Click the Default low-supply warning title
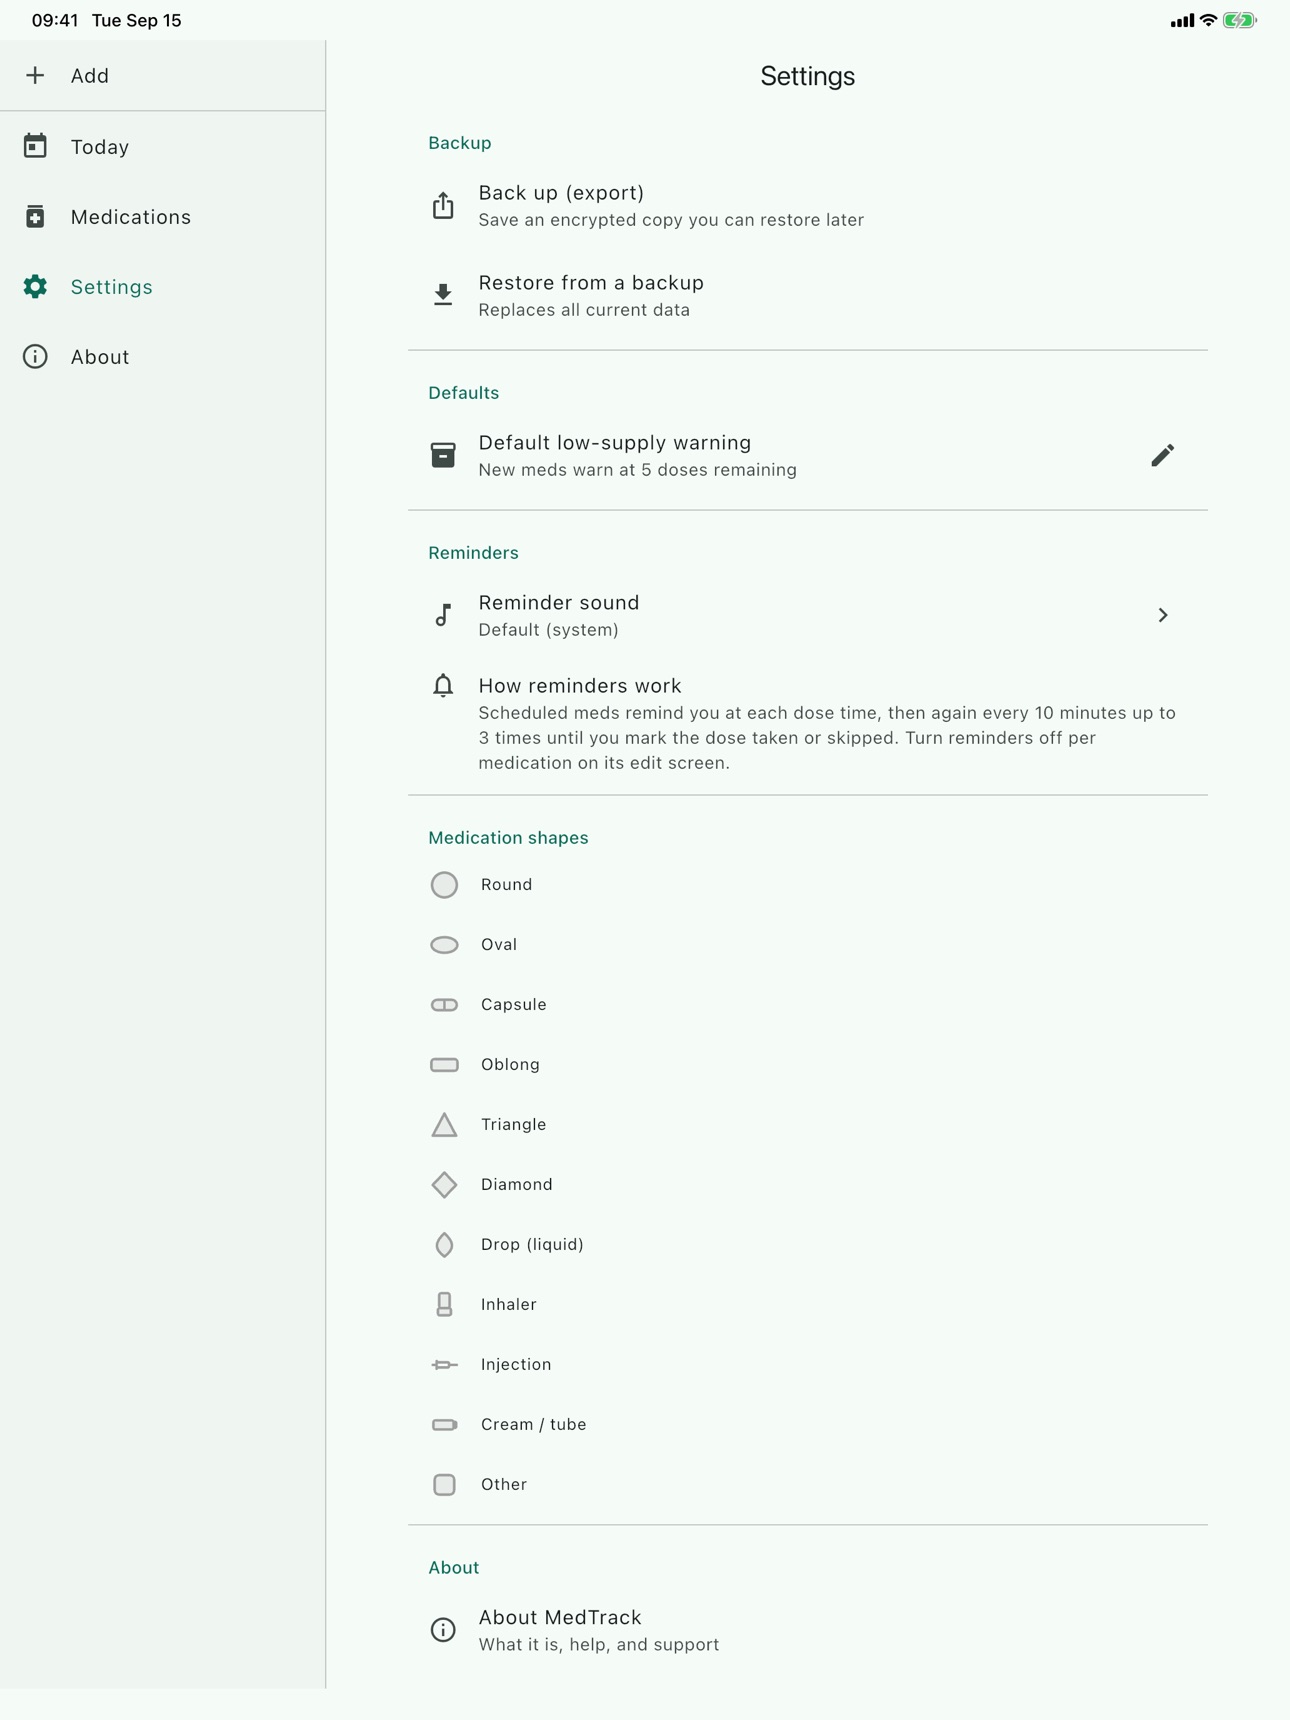The height and width of the screenshot is (1720, 1290). click(x=615, y=442)
